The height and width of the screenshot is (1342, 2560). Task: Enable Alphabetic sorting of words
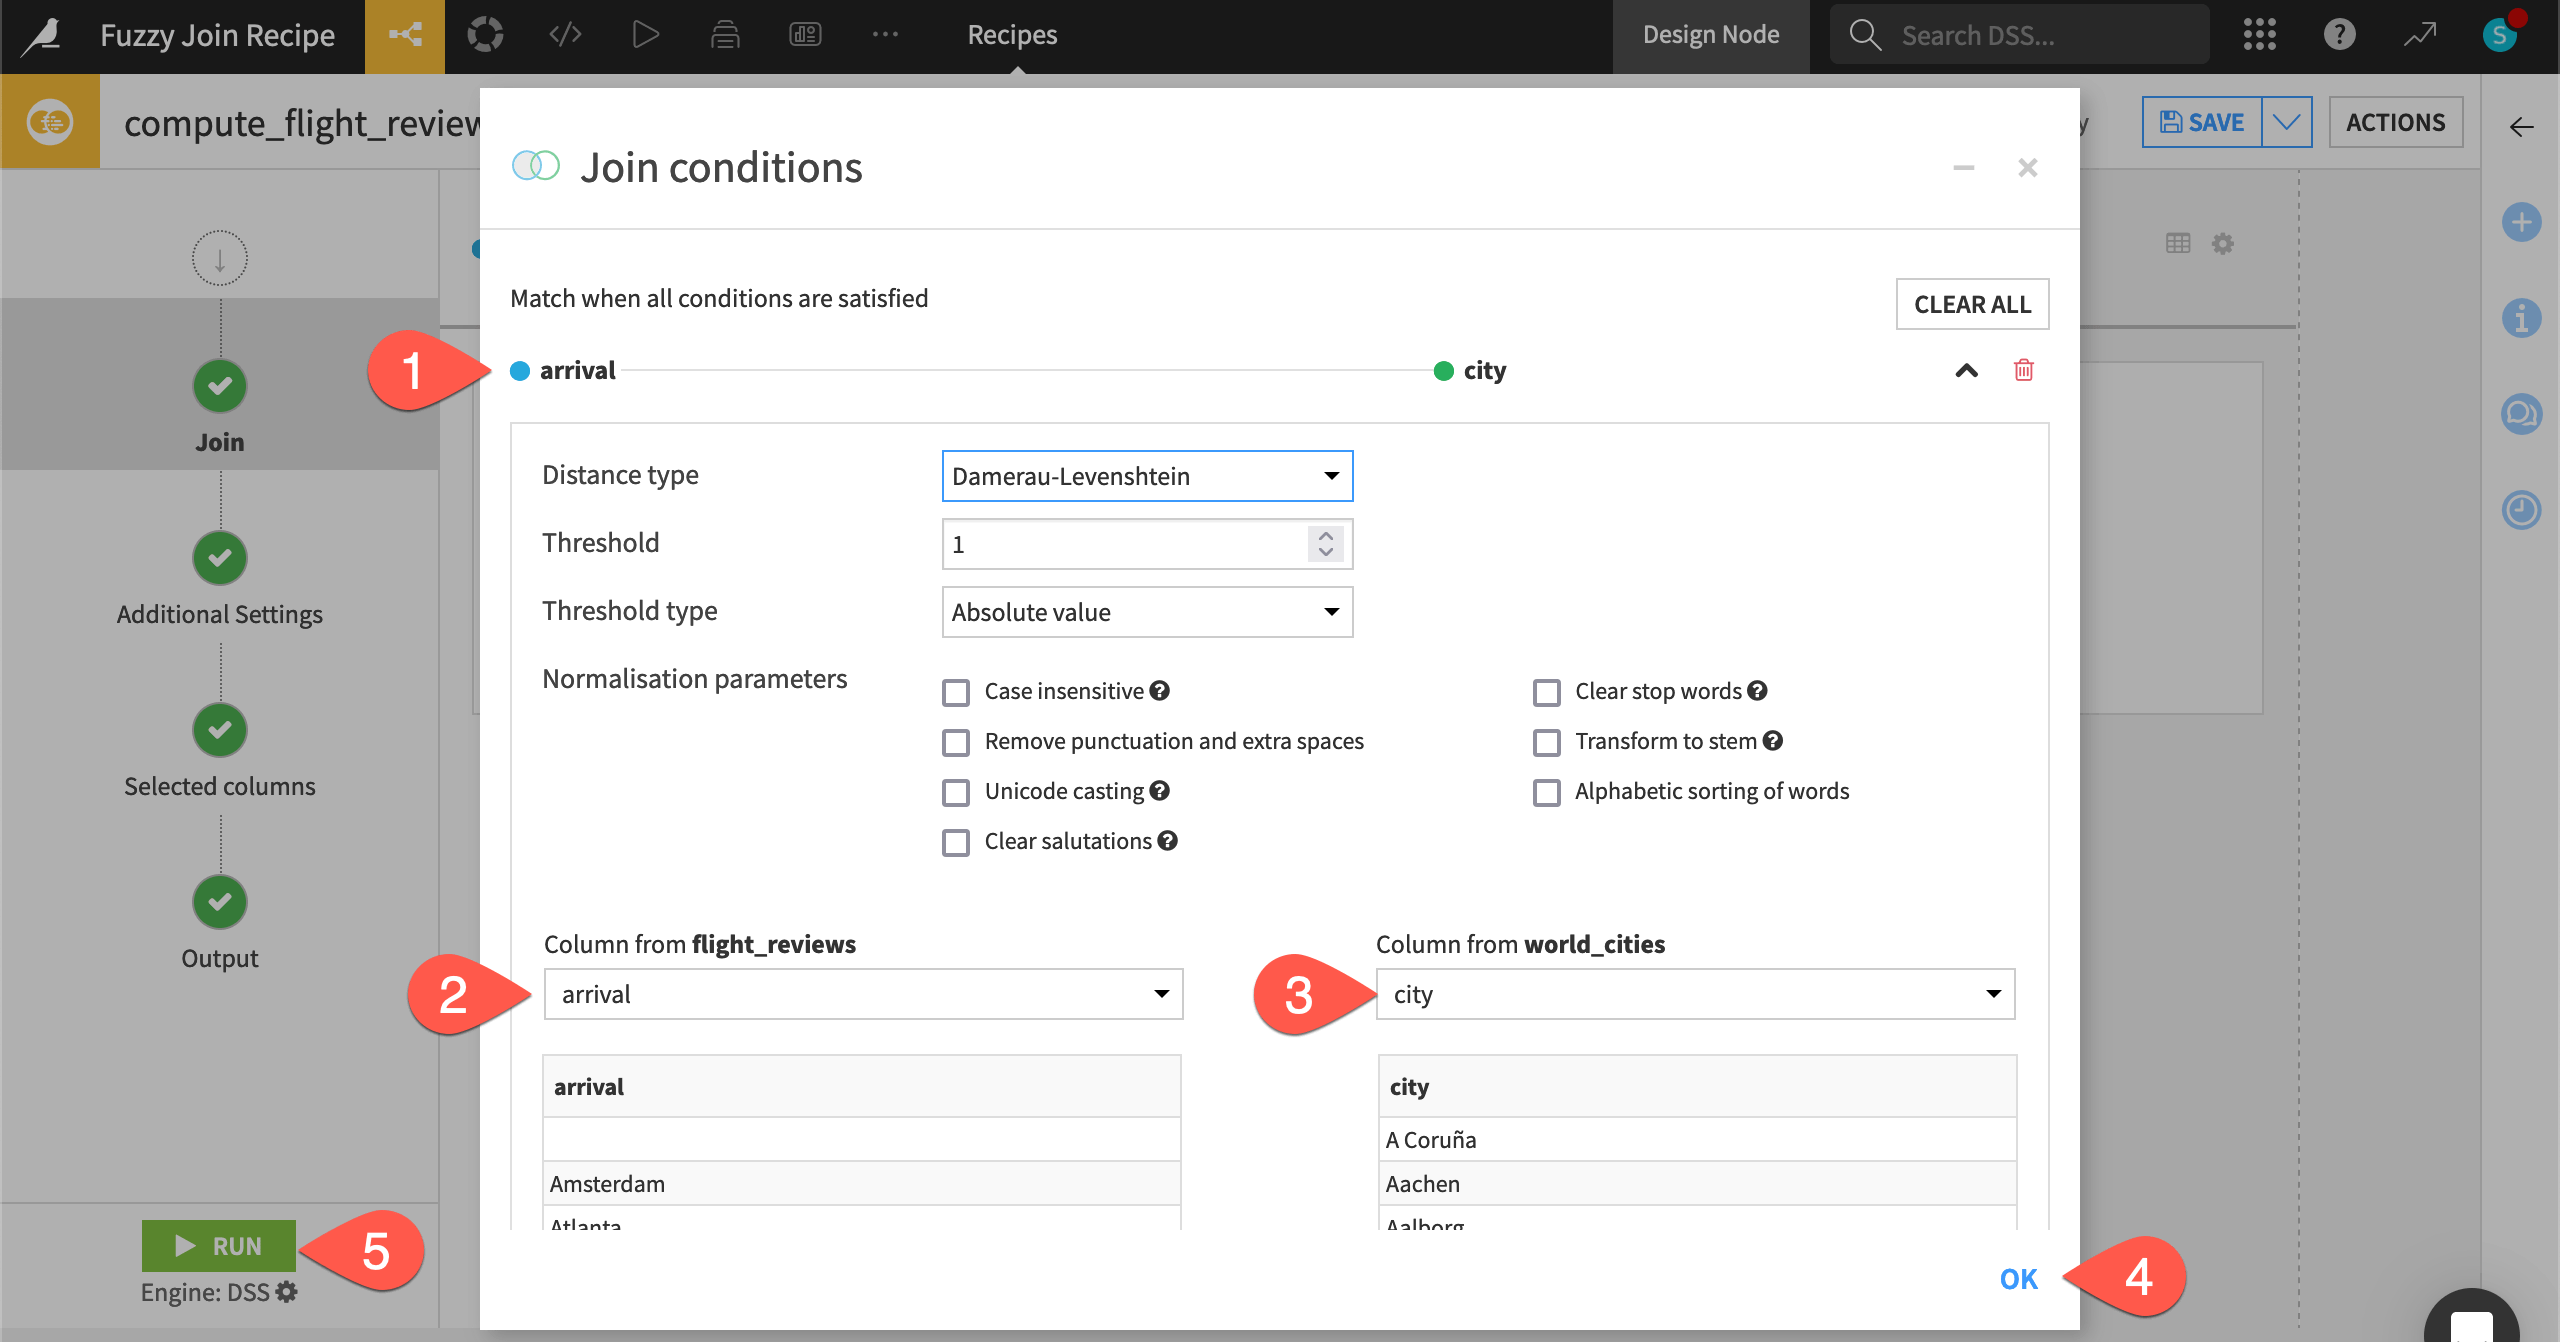point(1547,792)
